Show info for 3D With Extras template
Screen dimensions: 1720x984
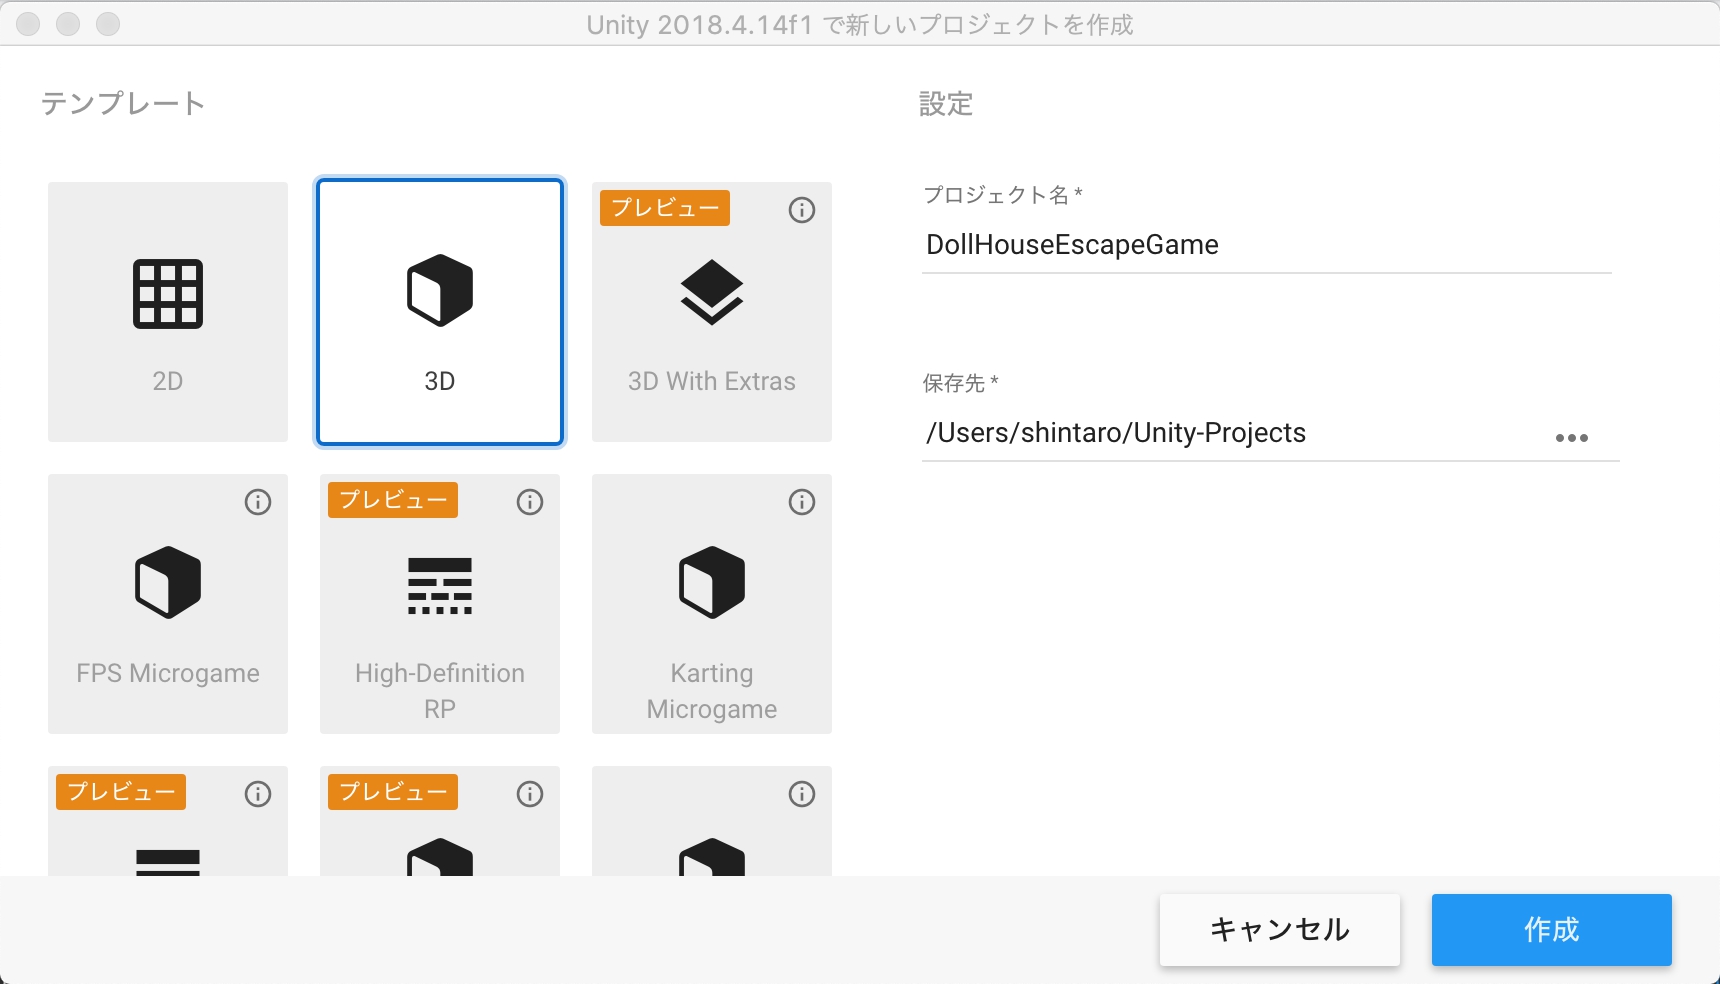click(802, 210)
